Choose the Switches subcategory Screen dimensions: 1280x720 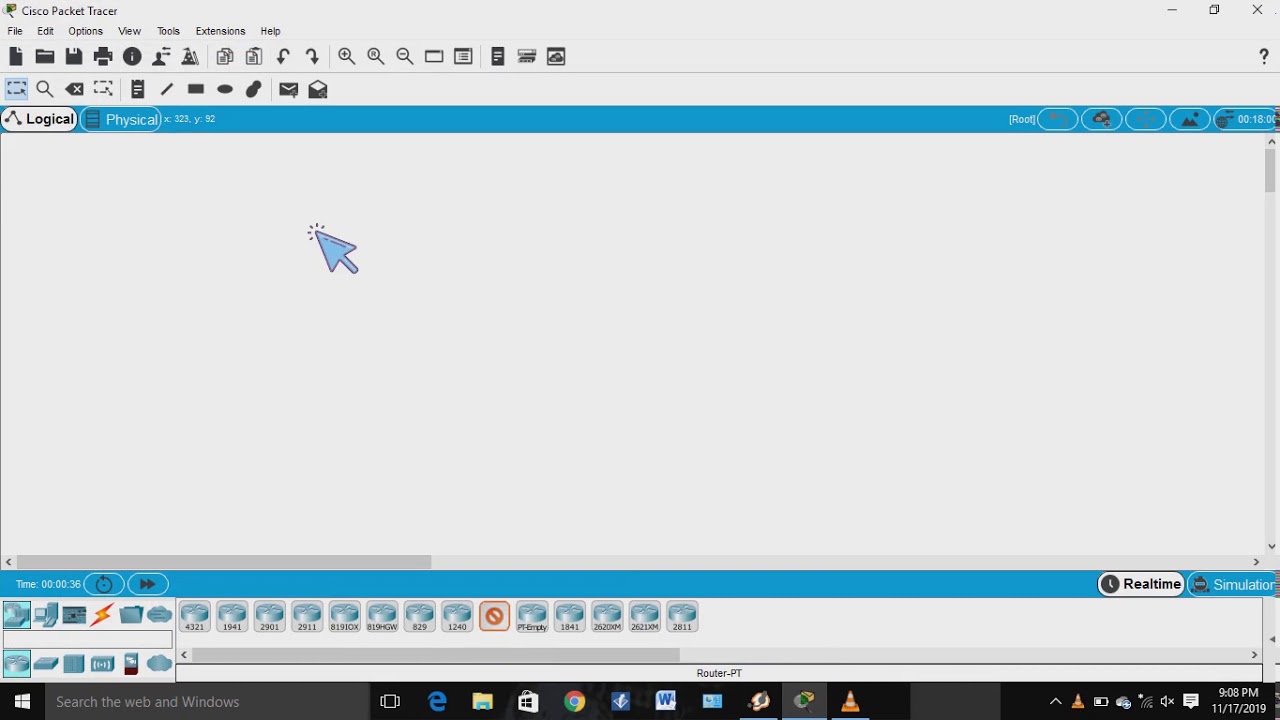[45, 664]
